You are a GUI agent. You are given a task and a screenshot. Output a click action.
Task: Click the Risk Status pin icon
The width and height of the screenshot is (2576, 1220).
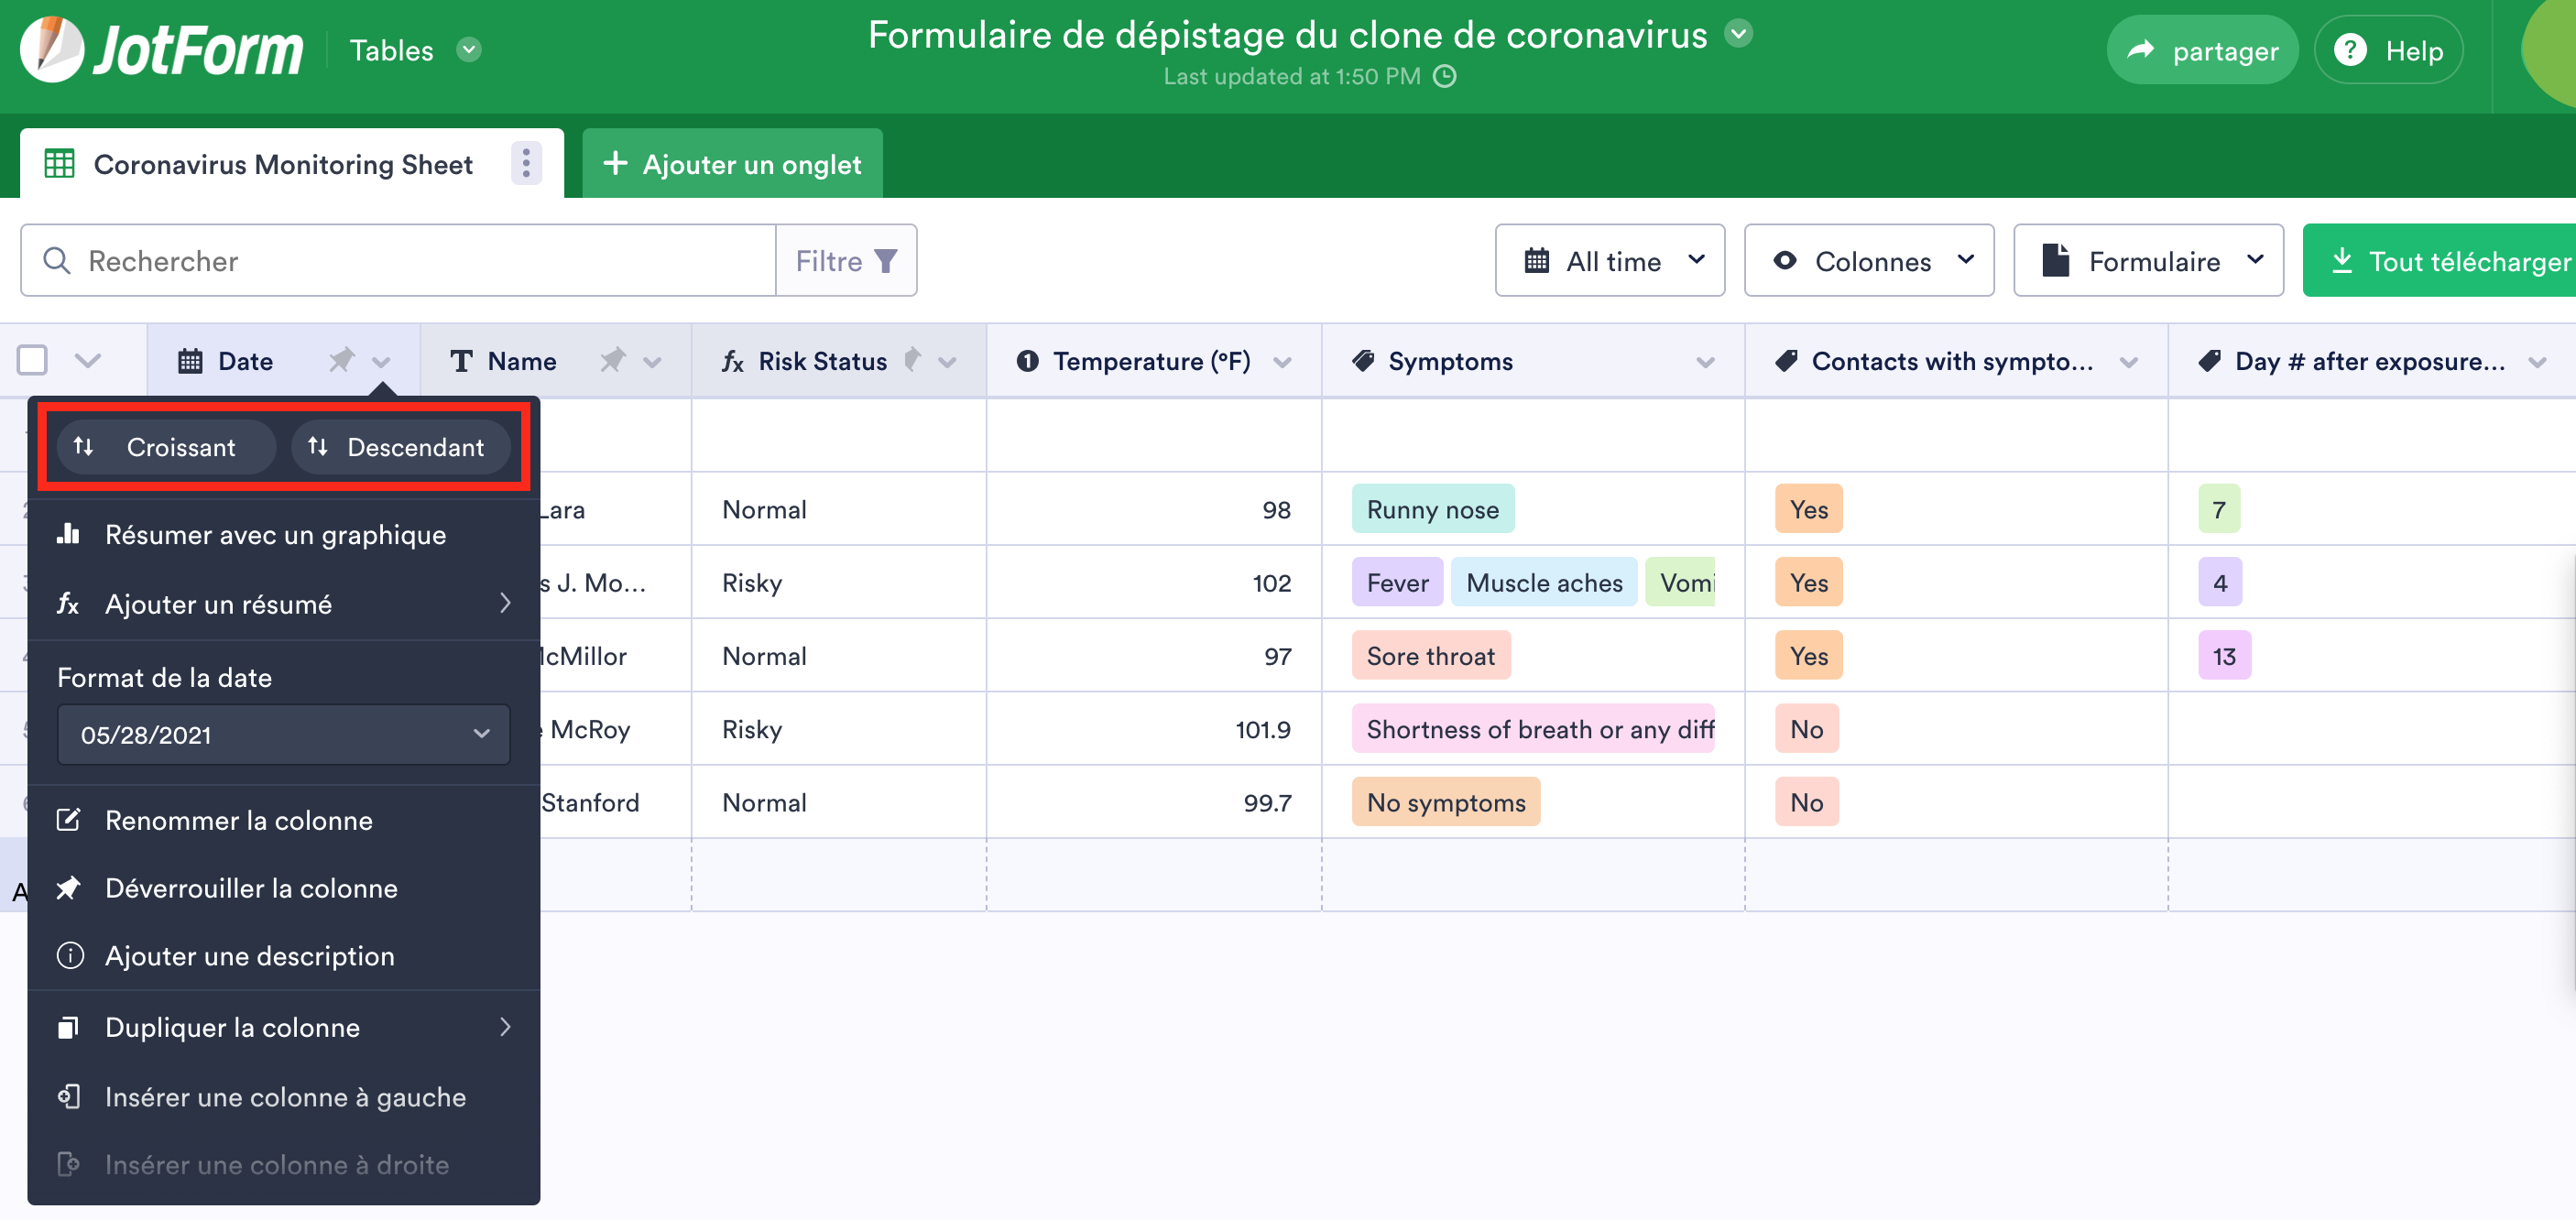tap(912, 360)
